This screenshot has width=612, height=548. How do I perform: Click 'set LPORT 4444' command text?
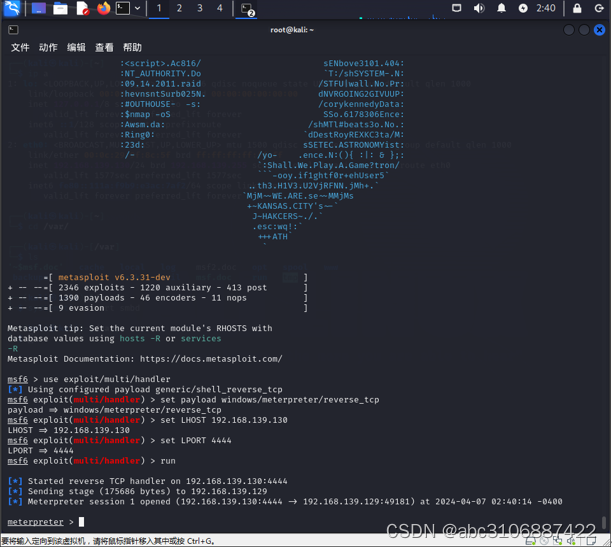click(x=196, y=440)
